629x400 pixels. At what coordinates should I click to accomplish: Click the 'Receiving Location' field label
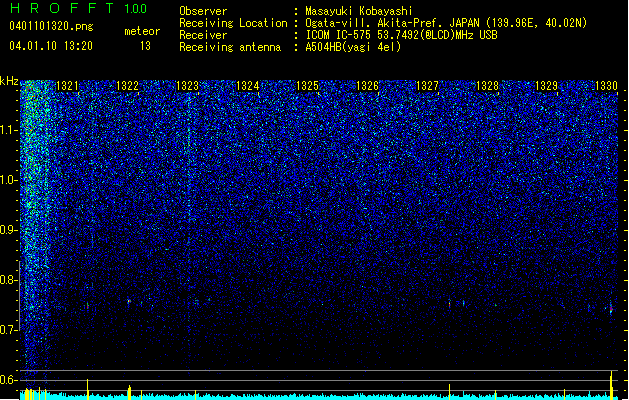click(x=233, y=23)
